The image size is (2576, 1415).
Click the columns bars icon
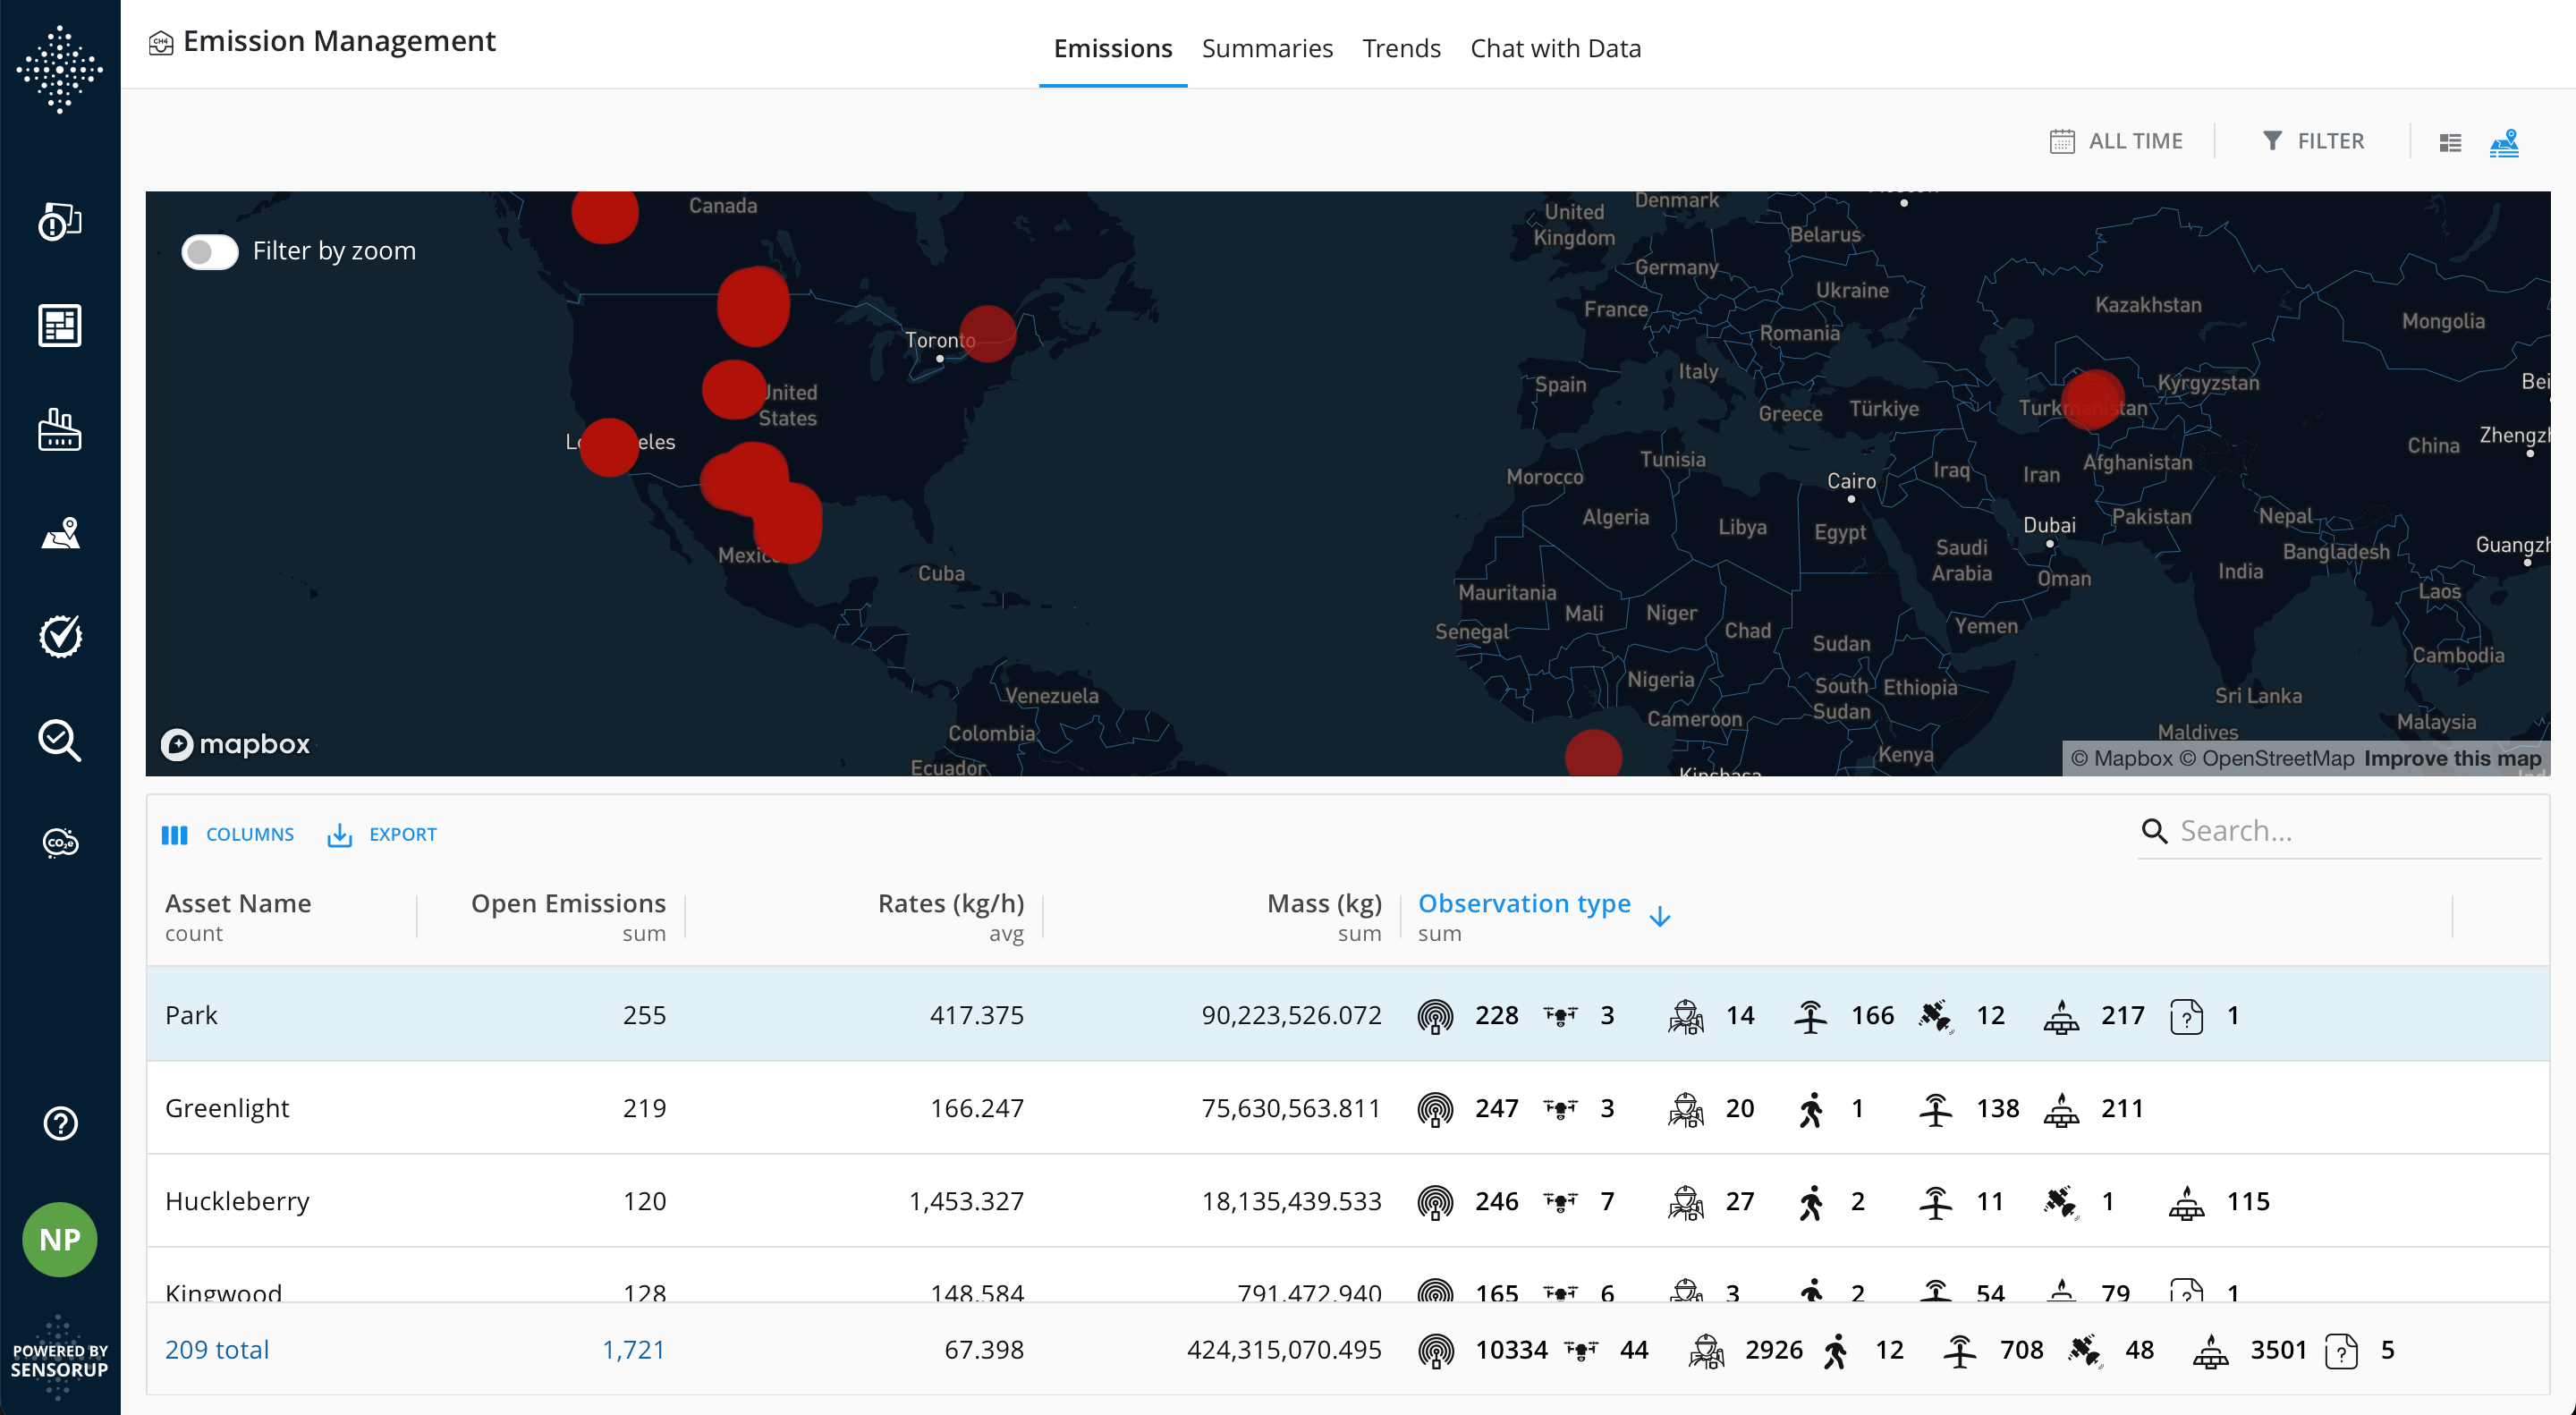point(175,835)
